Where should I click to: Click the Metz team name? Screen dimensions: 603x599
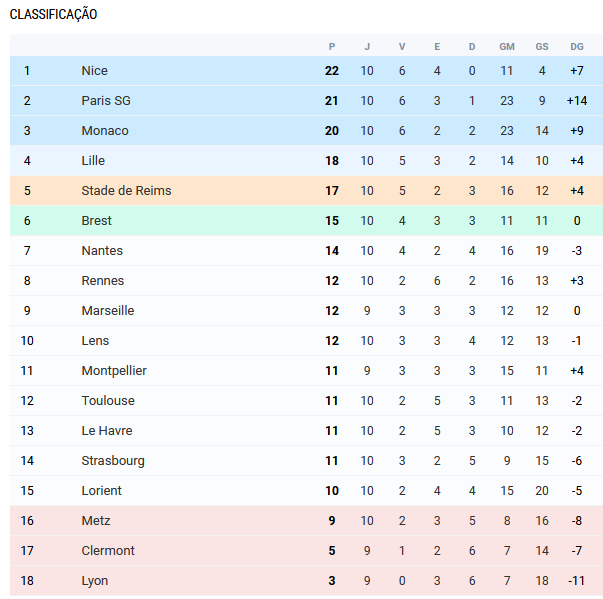point(96,521)
